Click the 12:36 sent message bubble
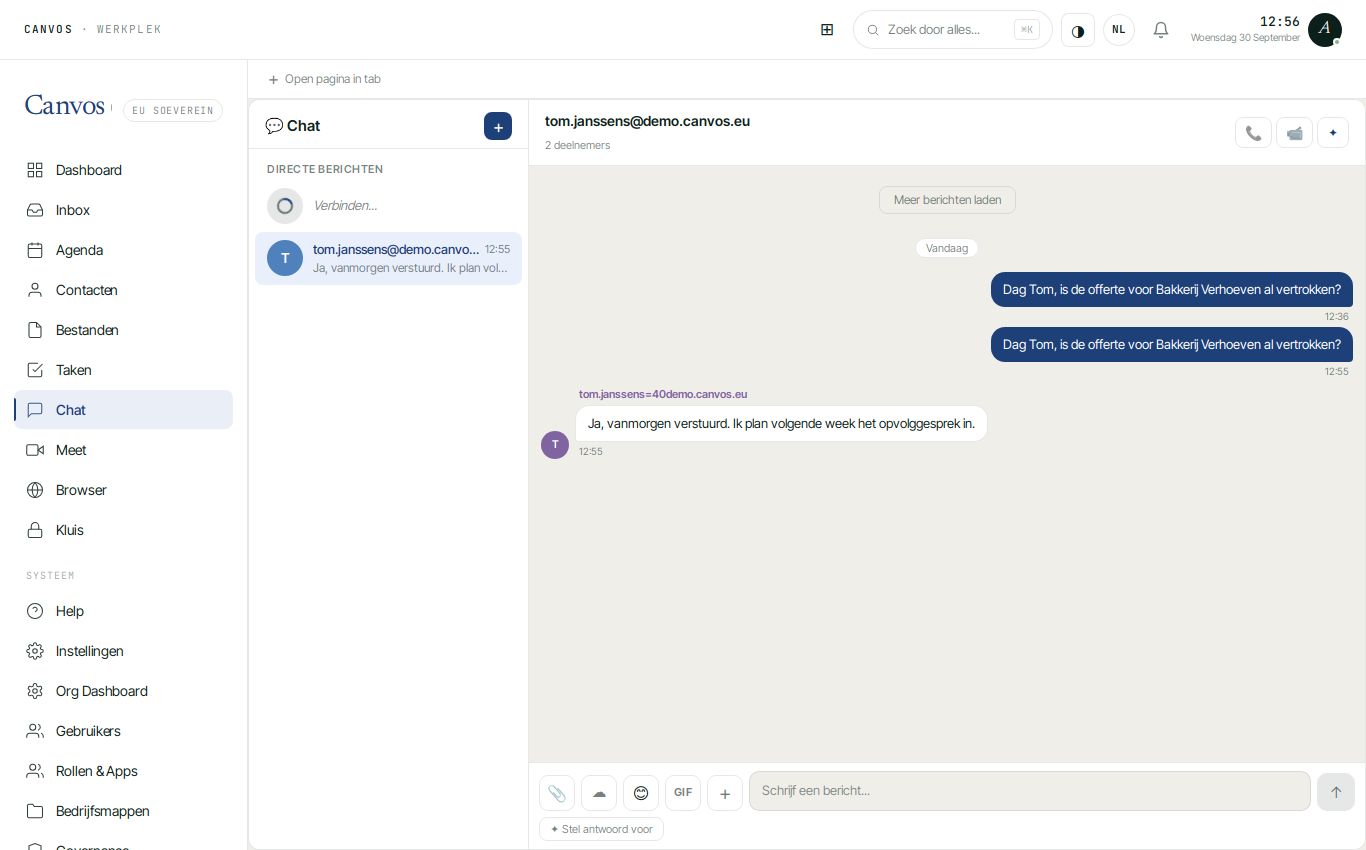Screen dimensions: 1366x850 point(1172,290)
